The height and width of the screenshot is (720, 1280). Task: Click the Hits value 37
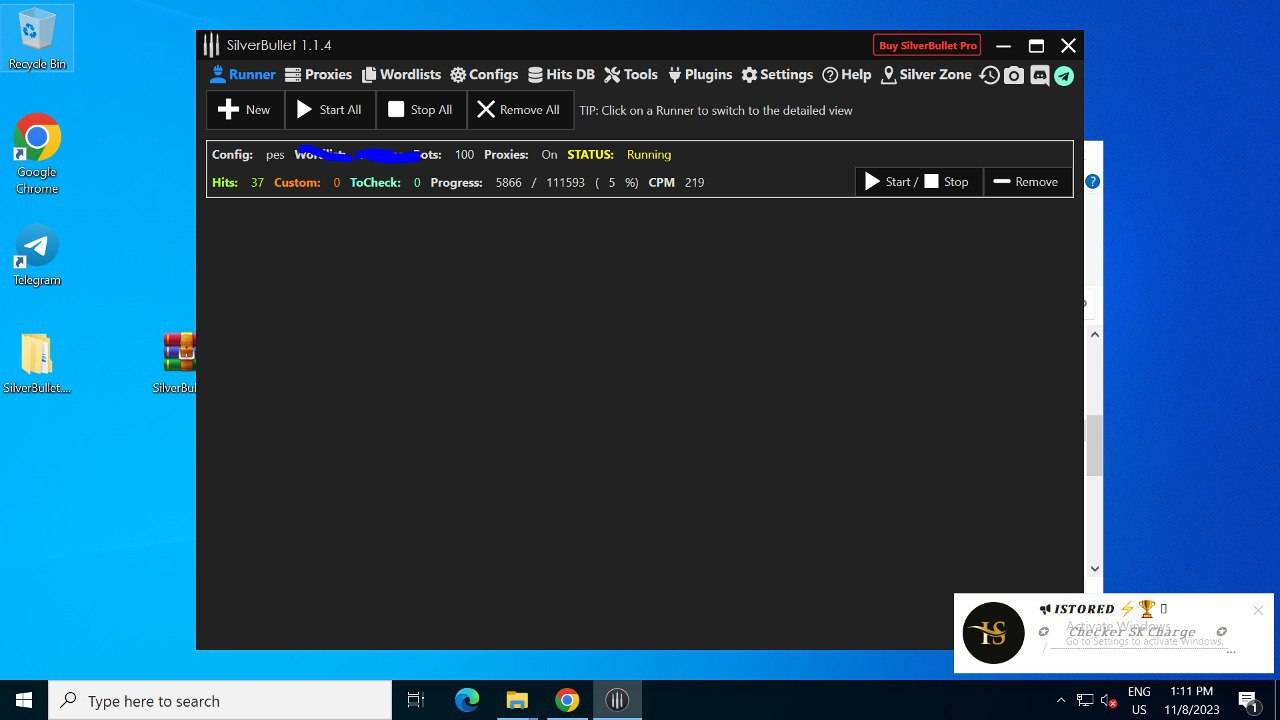click(x=257, y=183)
